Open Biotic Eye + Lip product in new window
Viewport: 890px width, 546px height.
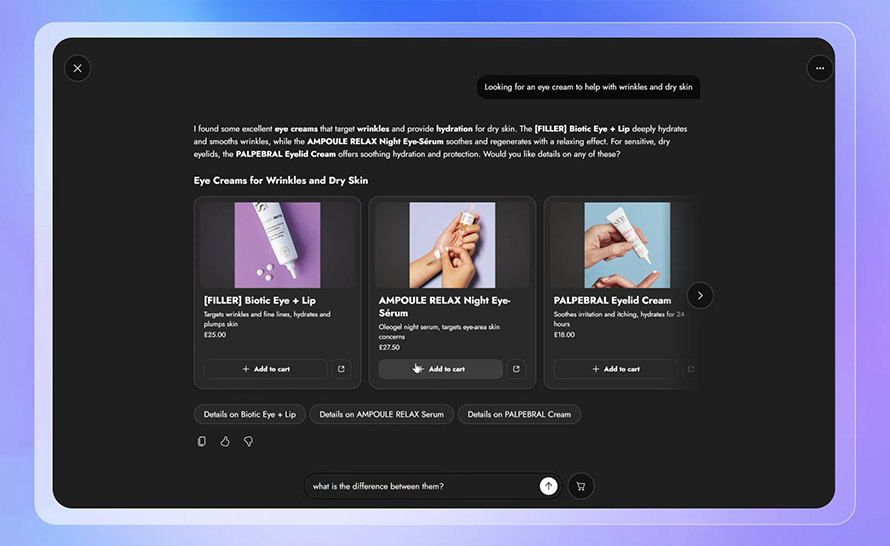tap(341, 369)
